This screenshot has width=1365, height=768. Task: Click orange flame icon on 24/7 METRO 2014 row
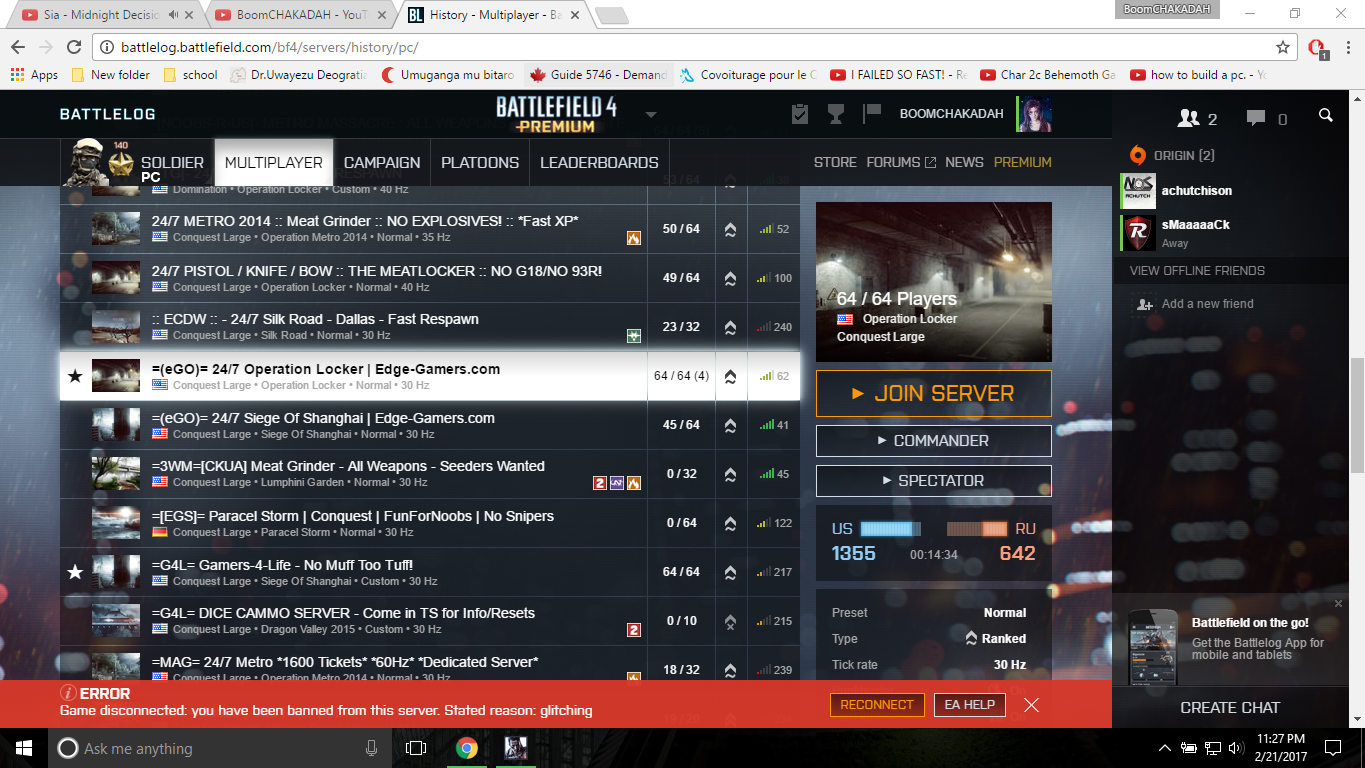[634, 238]
